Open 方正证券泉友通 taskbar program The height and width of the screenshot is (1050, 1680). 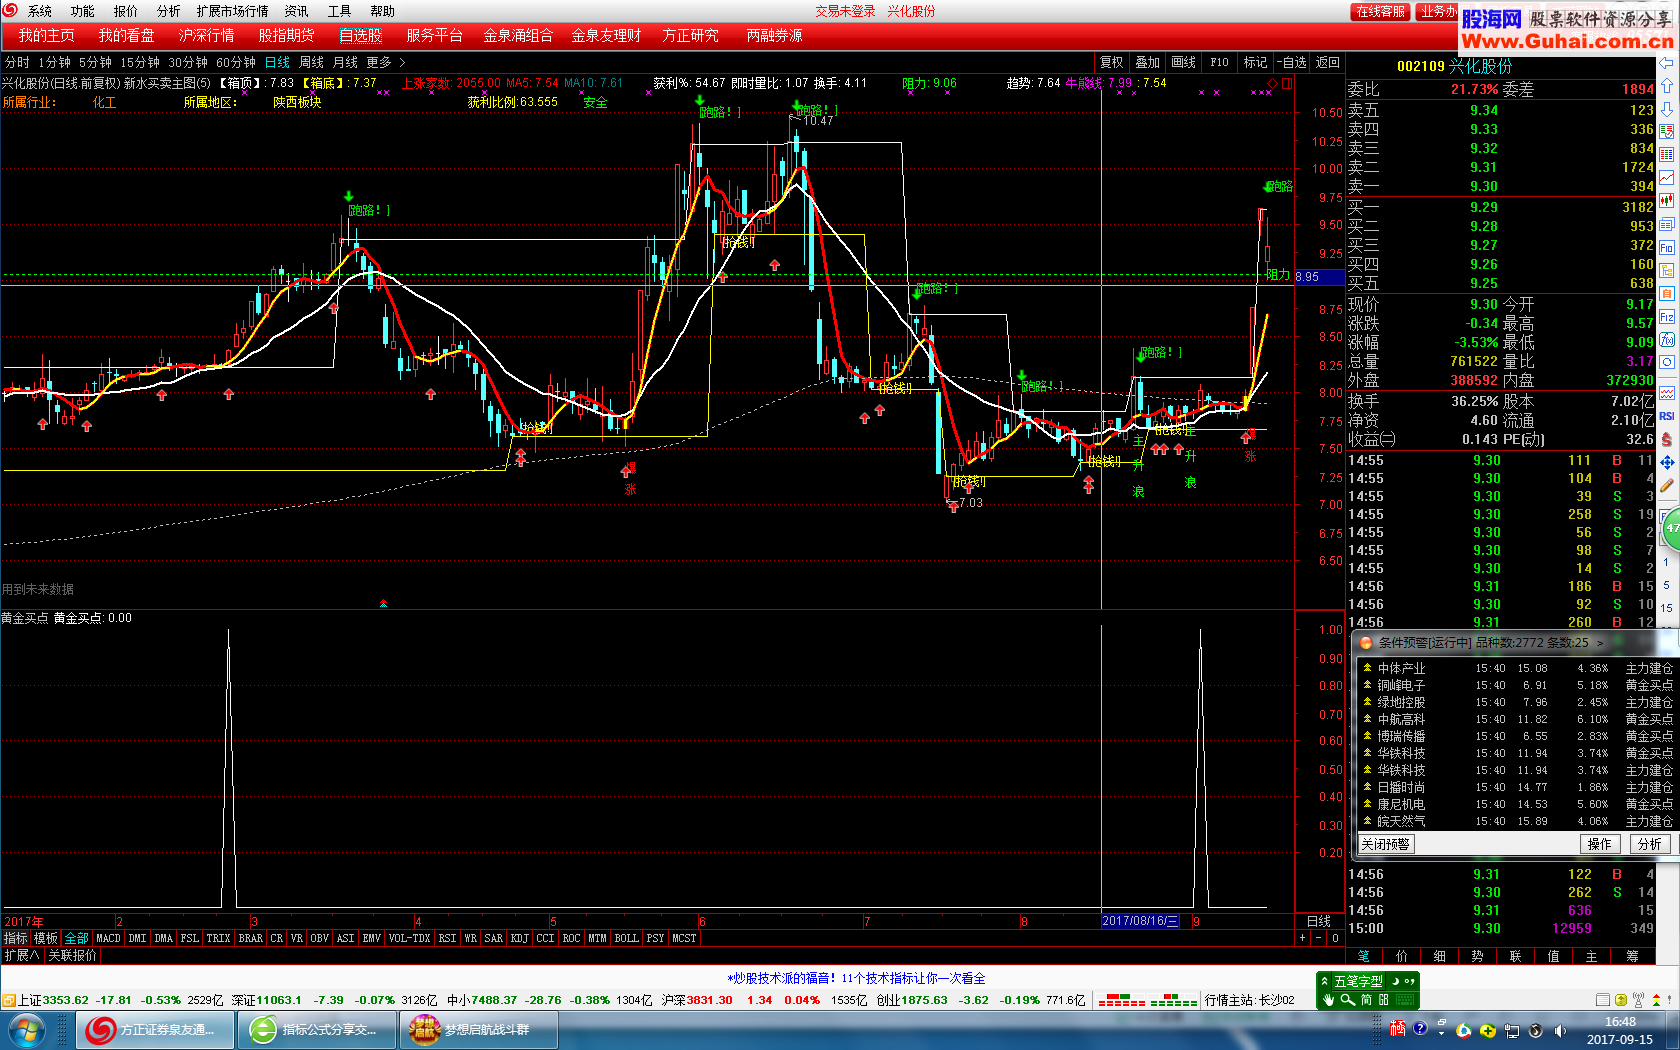(x=156, y=1029)
